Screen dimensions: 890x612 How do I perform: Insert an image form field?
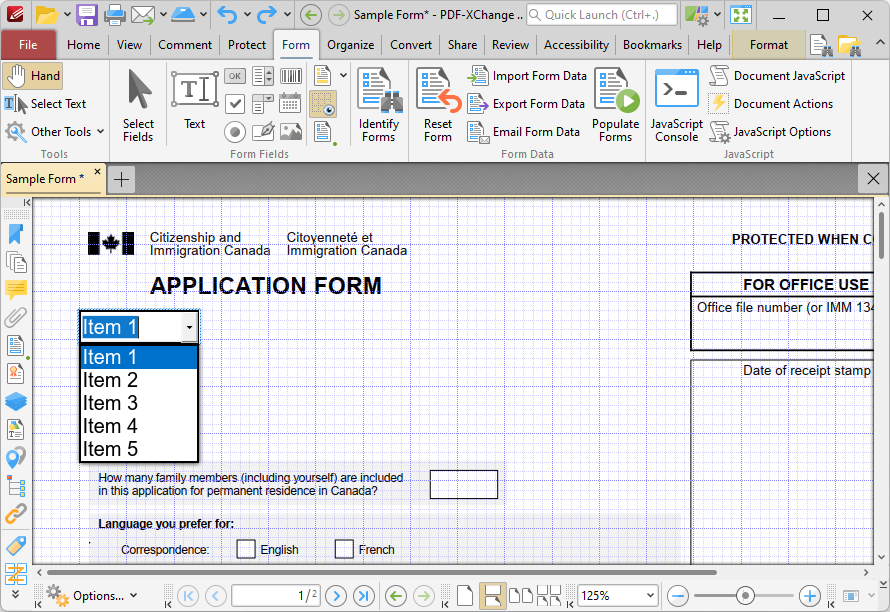pos(291,132)
